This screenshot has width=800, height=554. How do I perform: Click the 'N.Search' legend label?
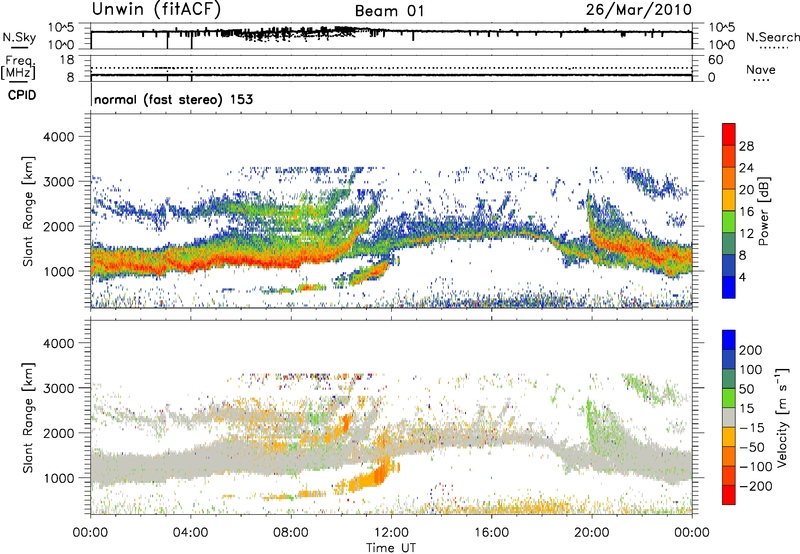click(x=772, y=37)
